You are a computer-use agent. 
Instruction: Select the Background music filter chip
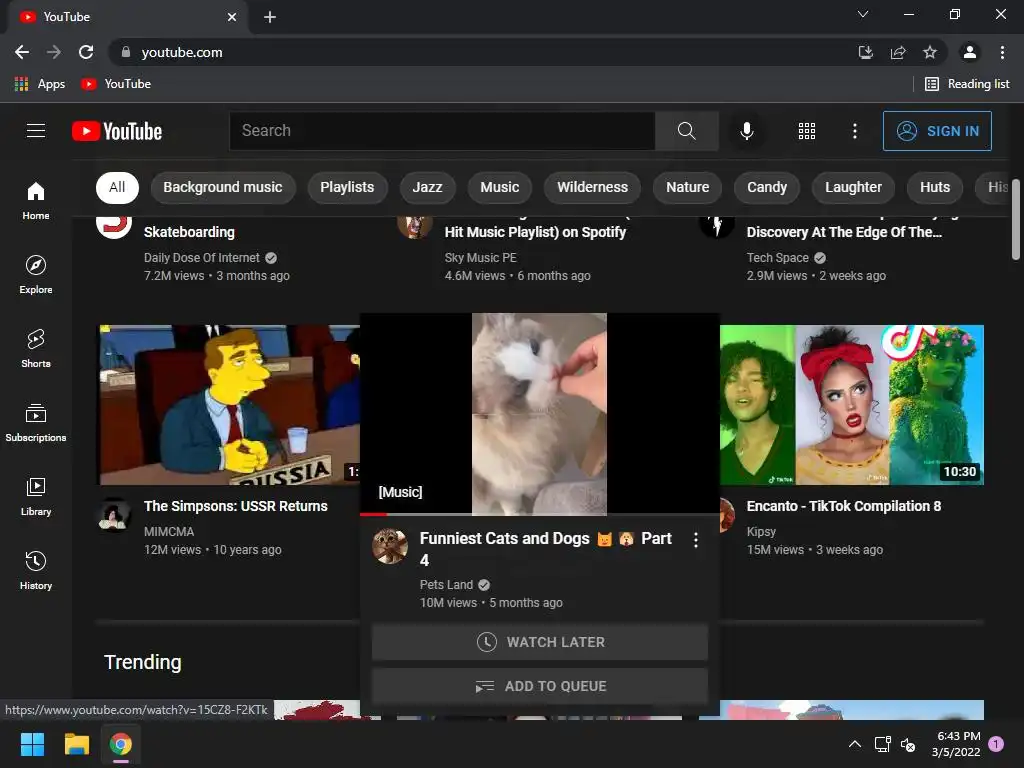tap(223, 187)
